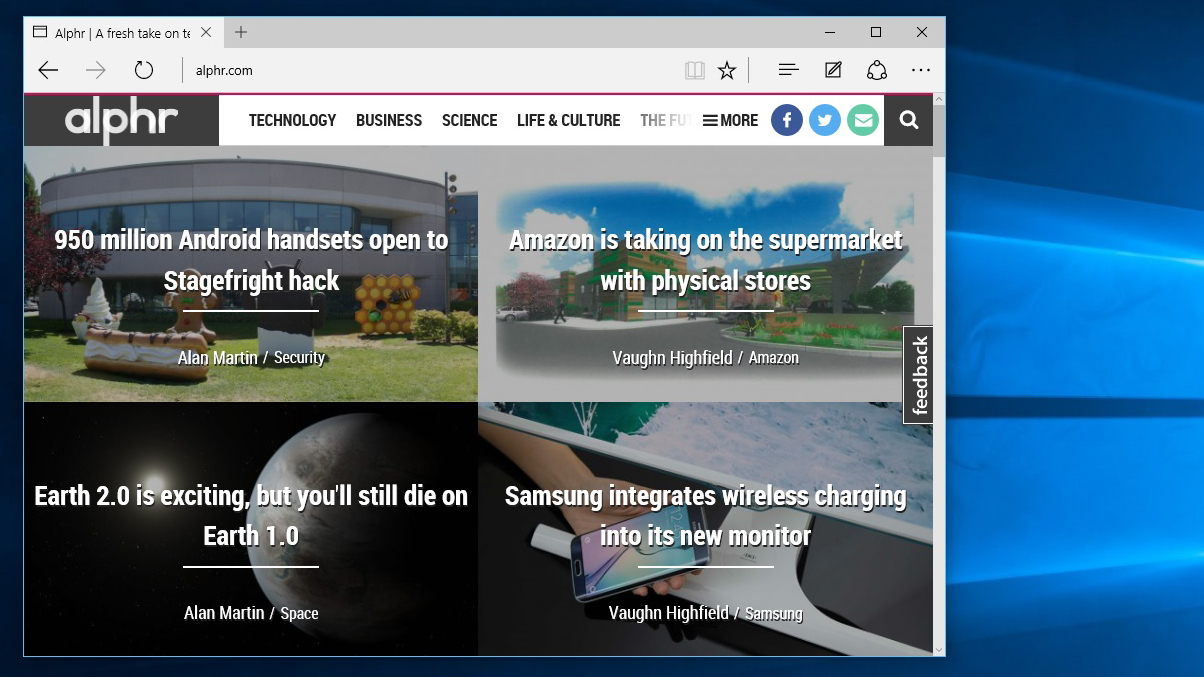Open the Earth 2.0 article headline

pyautogui.click(x=251, y=515)
